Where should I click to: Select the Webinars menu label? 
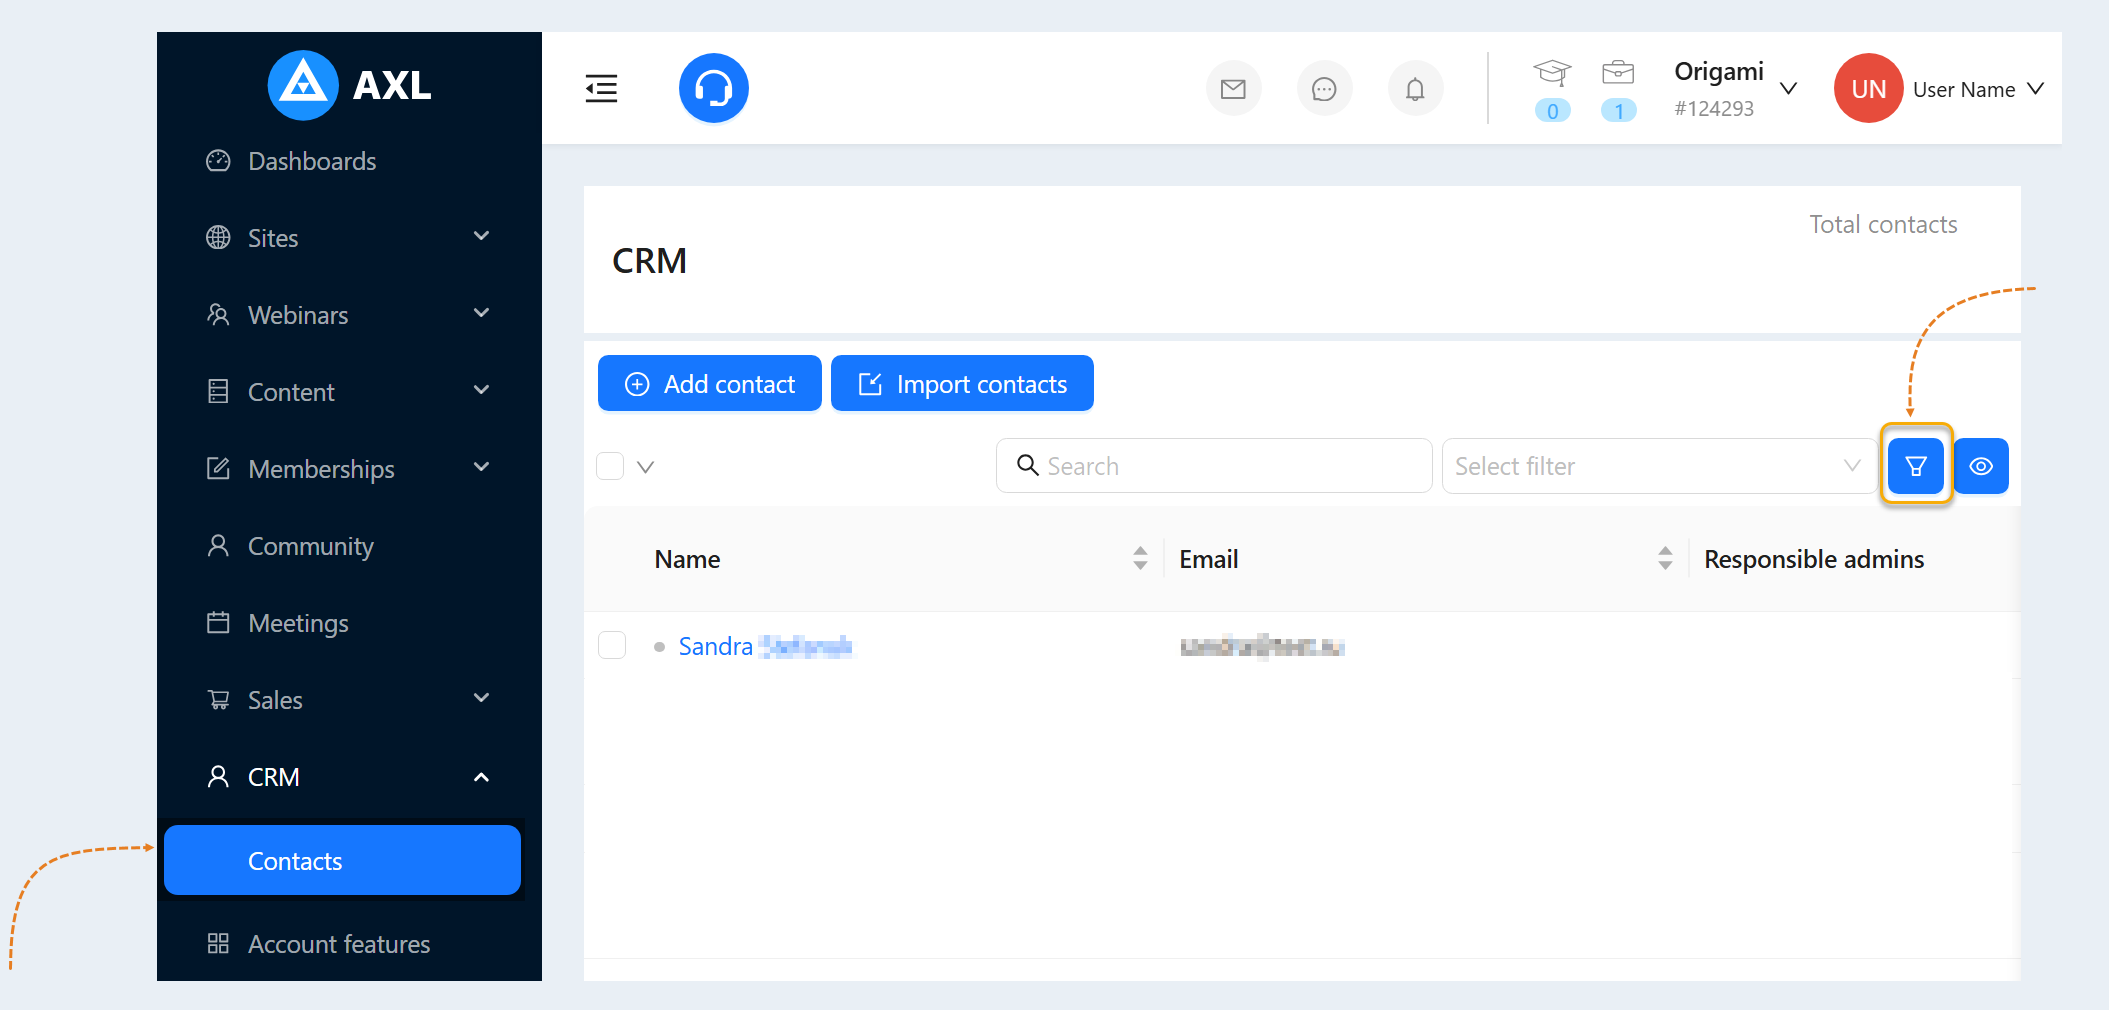[298, 315]
